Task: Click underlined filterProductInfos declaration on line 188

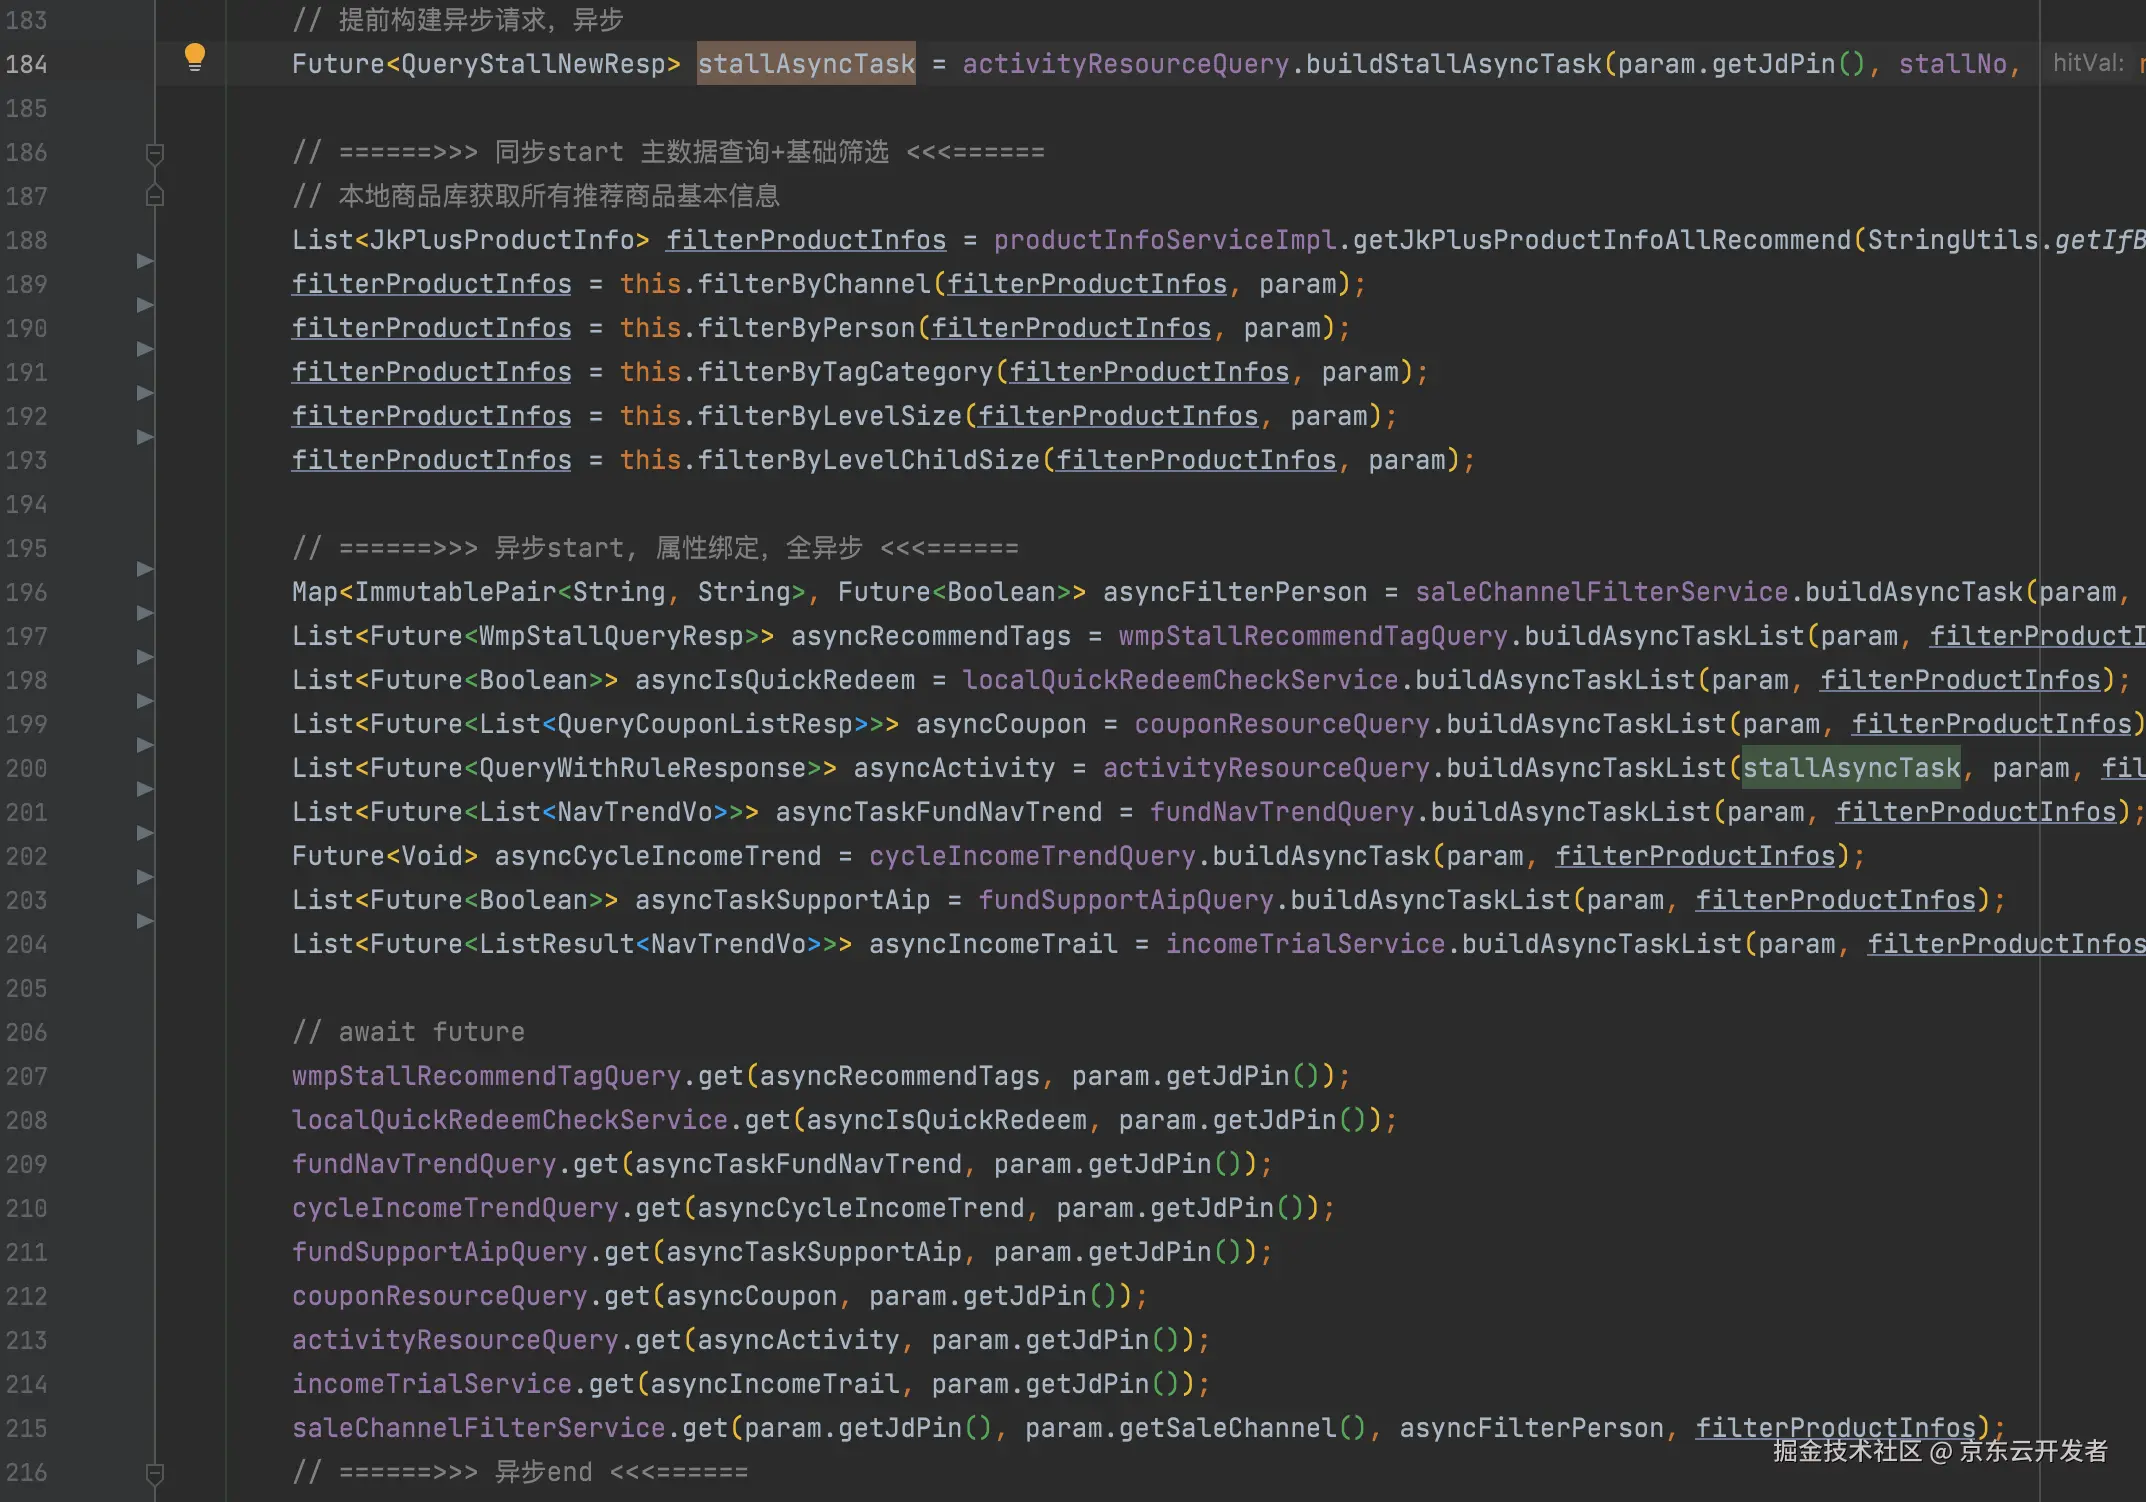Action: coord(806,240)
